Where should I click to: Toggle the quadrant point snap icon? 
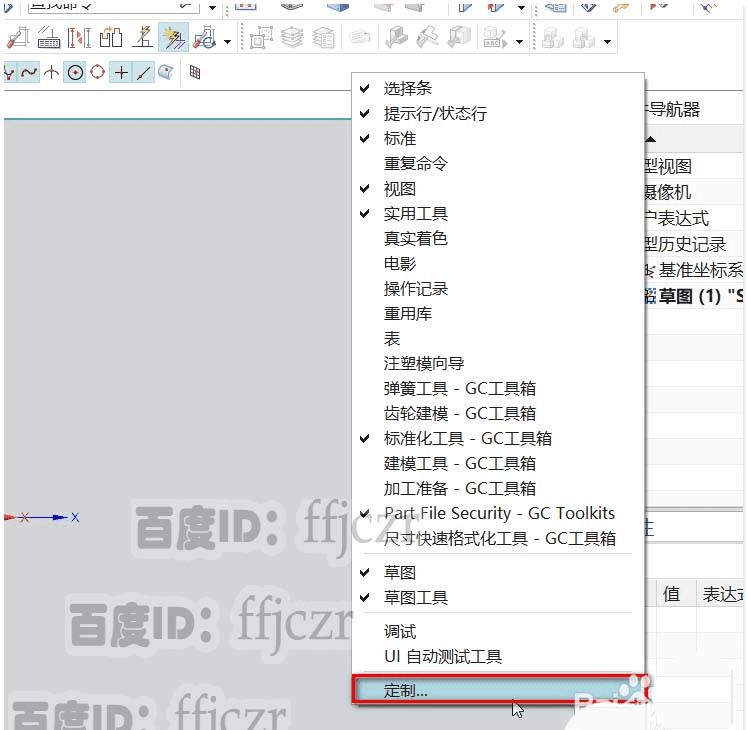[x=97, y=73]
